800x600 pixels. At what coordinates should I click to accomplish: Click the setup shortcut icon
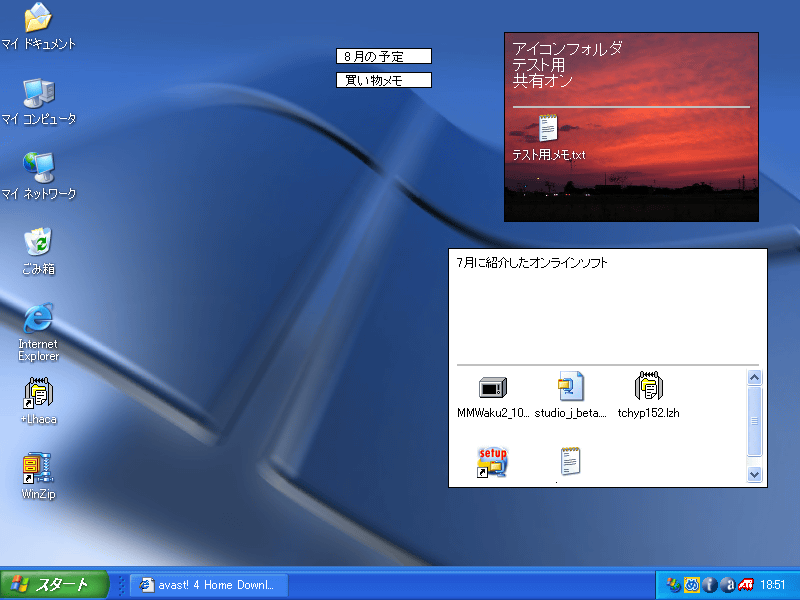pos(493,463)
